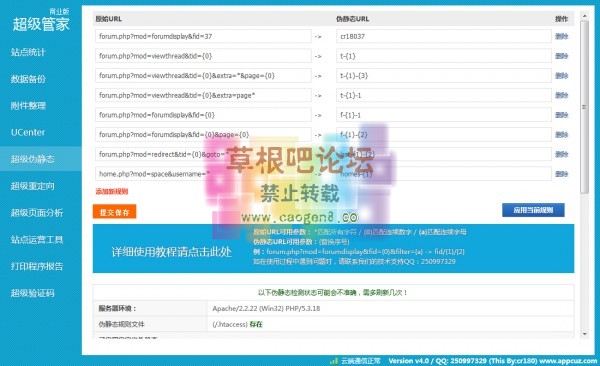Click original URL field forumdisplay&fid={0}
Image resolution: width=600 pixels, height=366 pixels.
pos(203,115)
